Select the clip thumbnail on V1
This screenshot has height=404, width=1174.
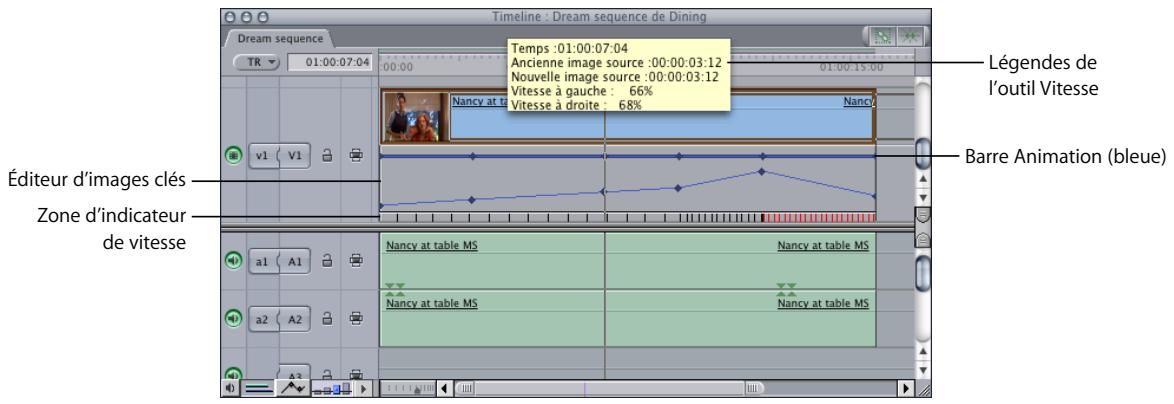pyautogui.click(x=416, y=116)
